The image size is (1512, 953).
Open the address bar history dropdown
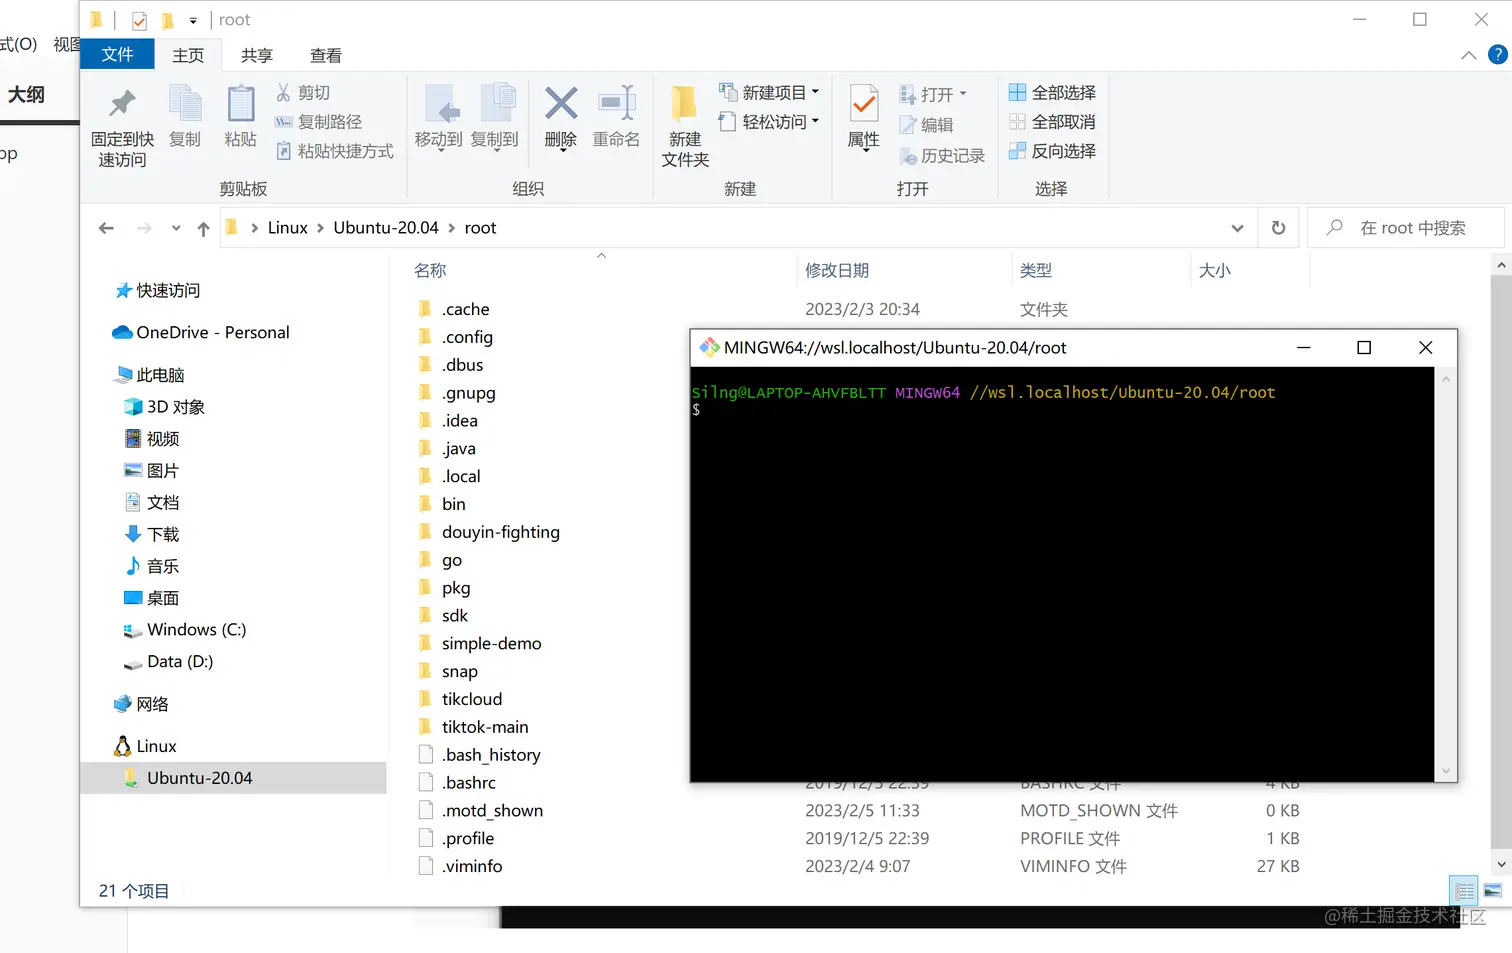(x=1237, y=228)
